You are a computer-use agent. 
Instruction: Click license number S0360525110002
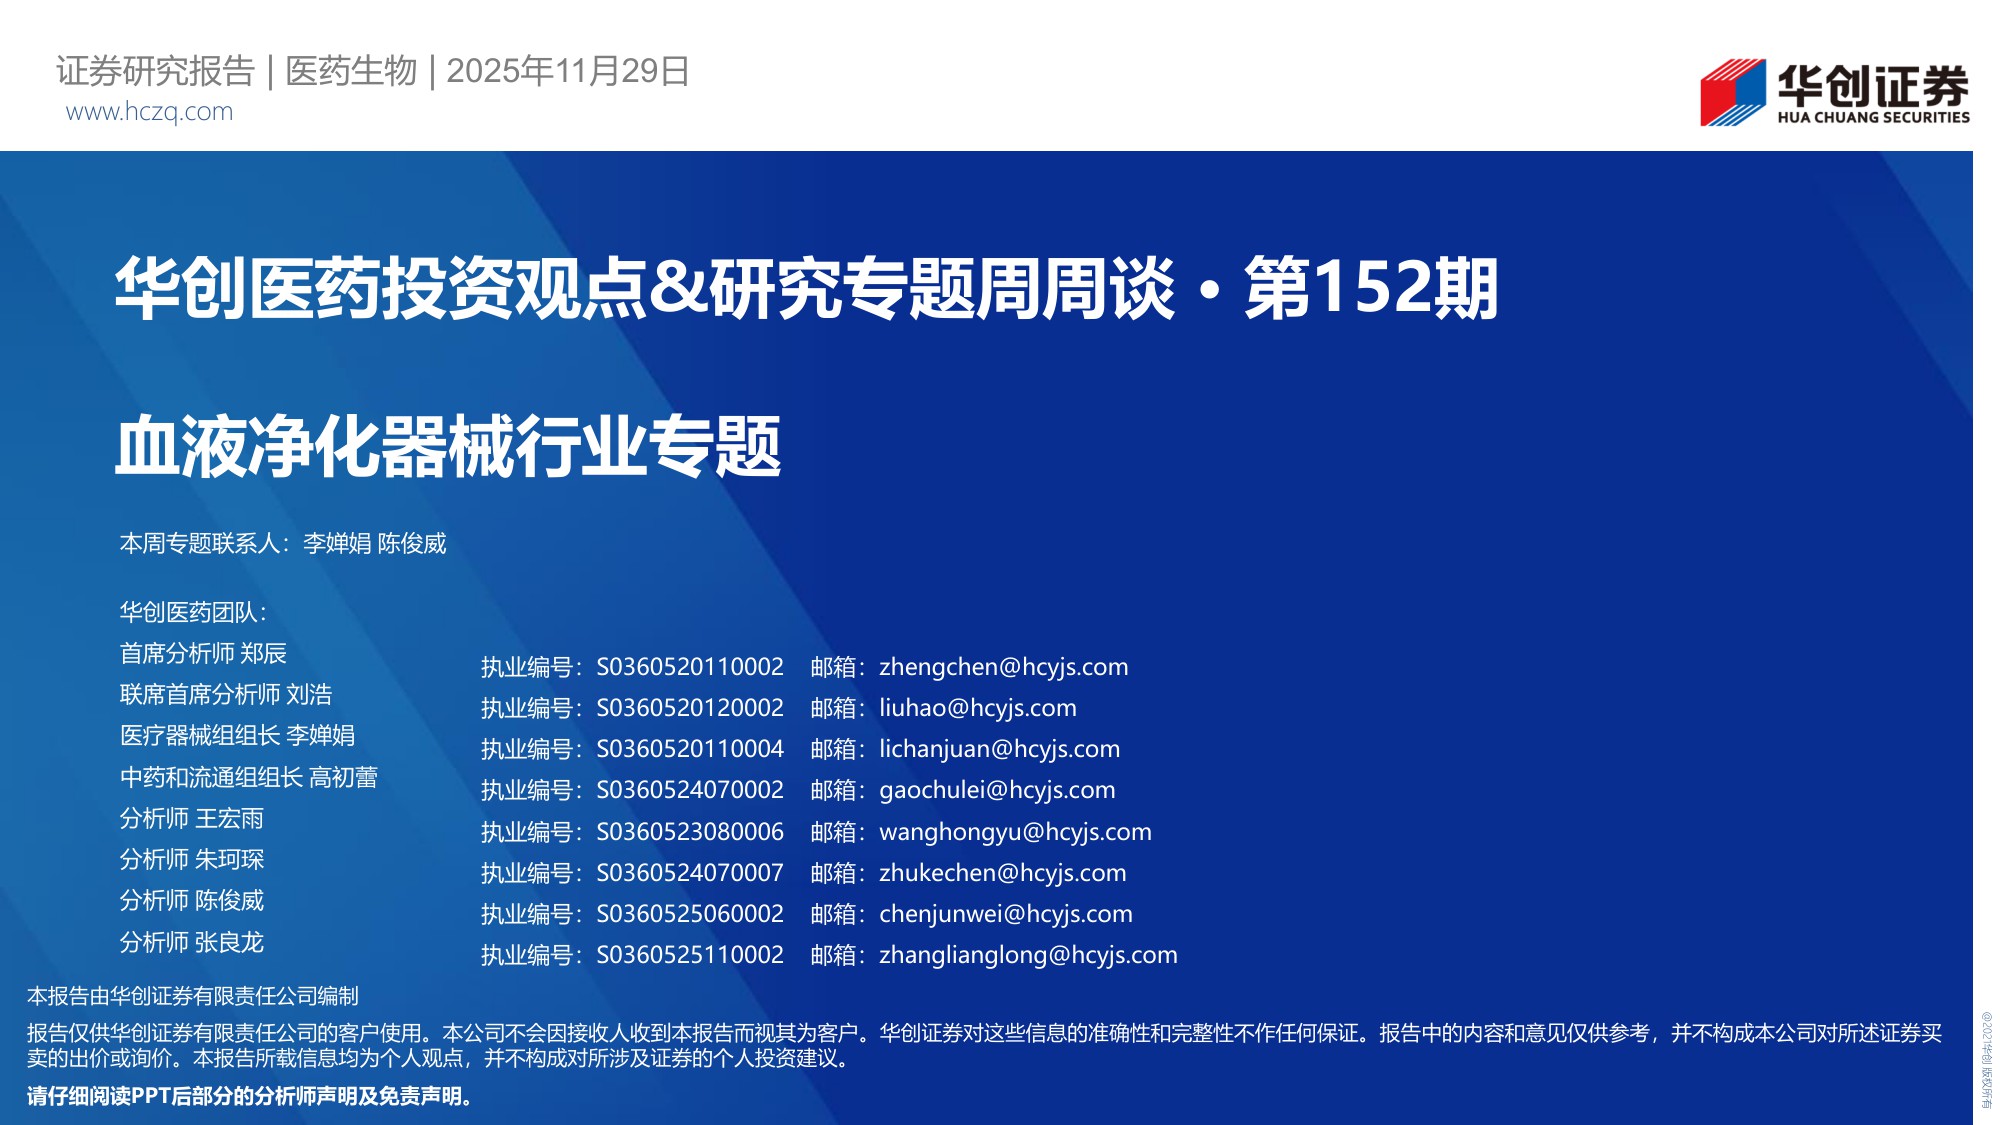point(689,955)
